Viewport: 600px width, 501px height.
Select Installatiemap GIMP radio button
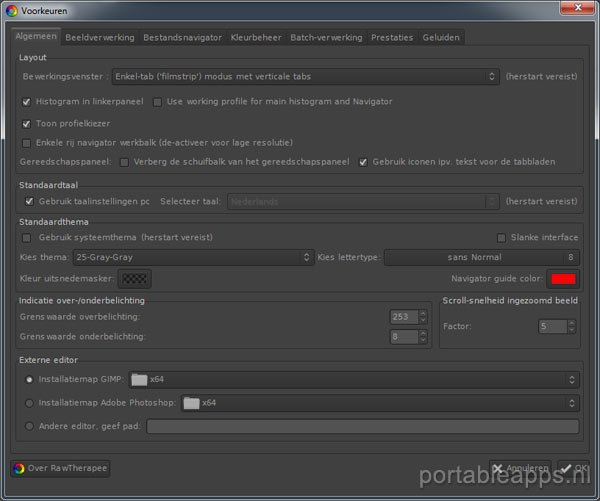[x=29, y=380]
